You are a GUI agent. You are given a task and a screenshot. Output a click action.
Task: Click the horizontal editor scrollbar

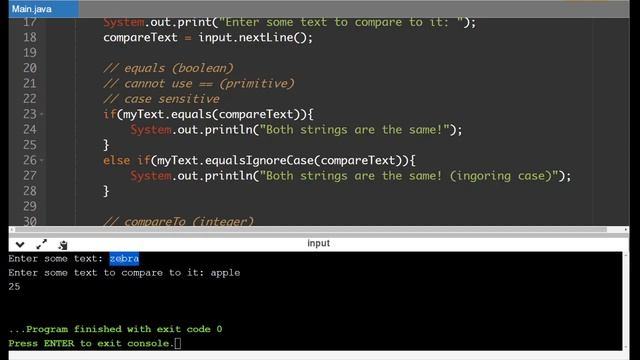(x=311, y=230)
